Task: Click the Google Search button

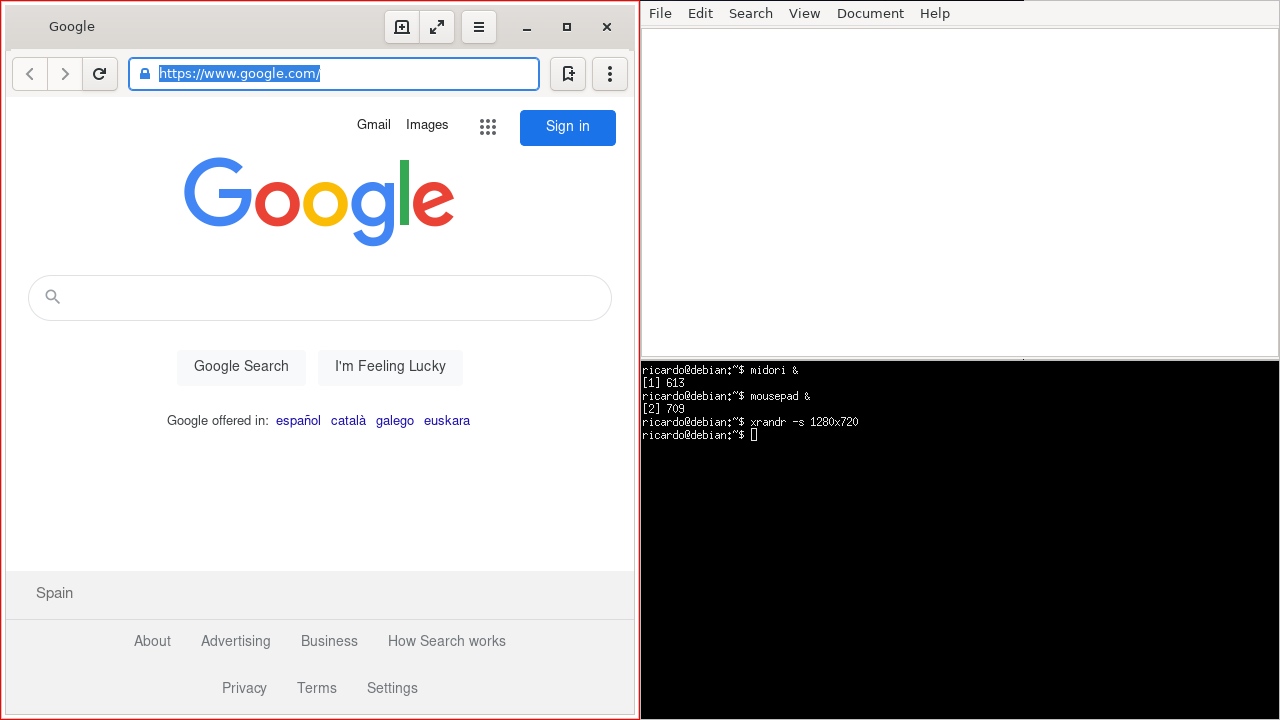Action: click(x=241, y=367)
